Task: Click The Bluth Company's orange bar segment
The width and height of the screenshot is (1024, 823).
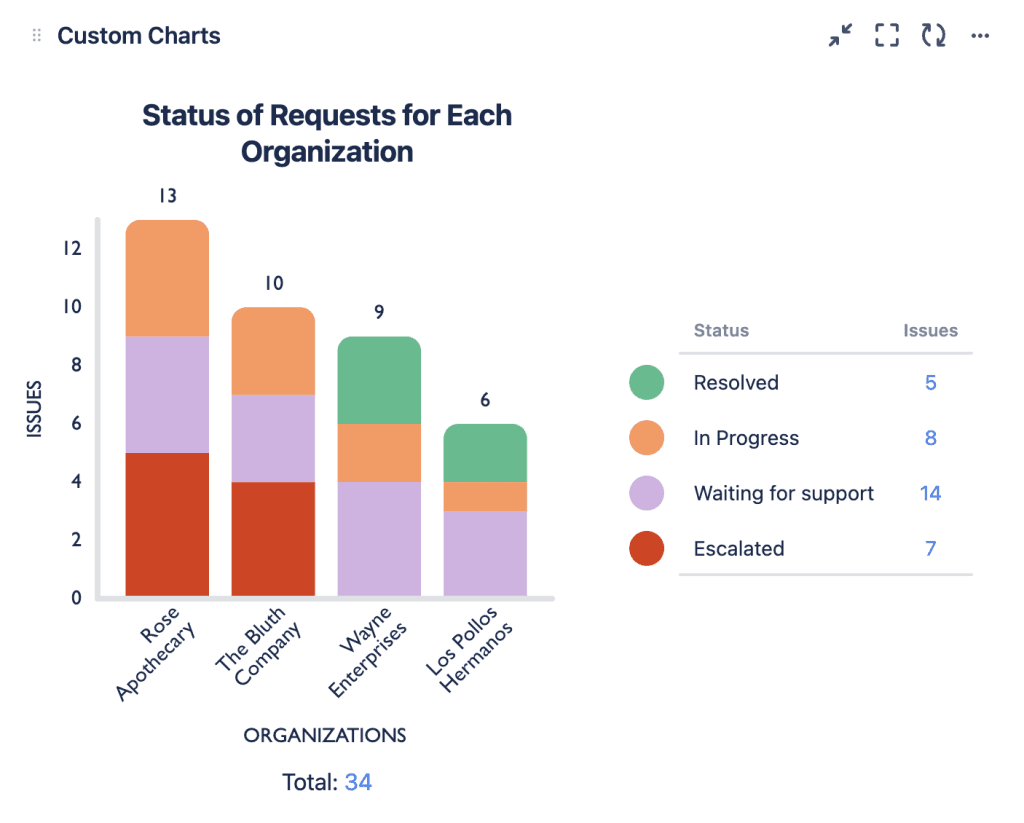Action: click(273, 351)
